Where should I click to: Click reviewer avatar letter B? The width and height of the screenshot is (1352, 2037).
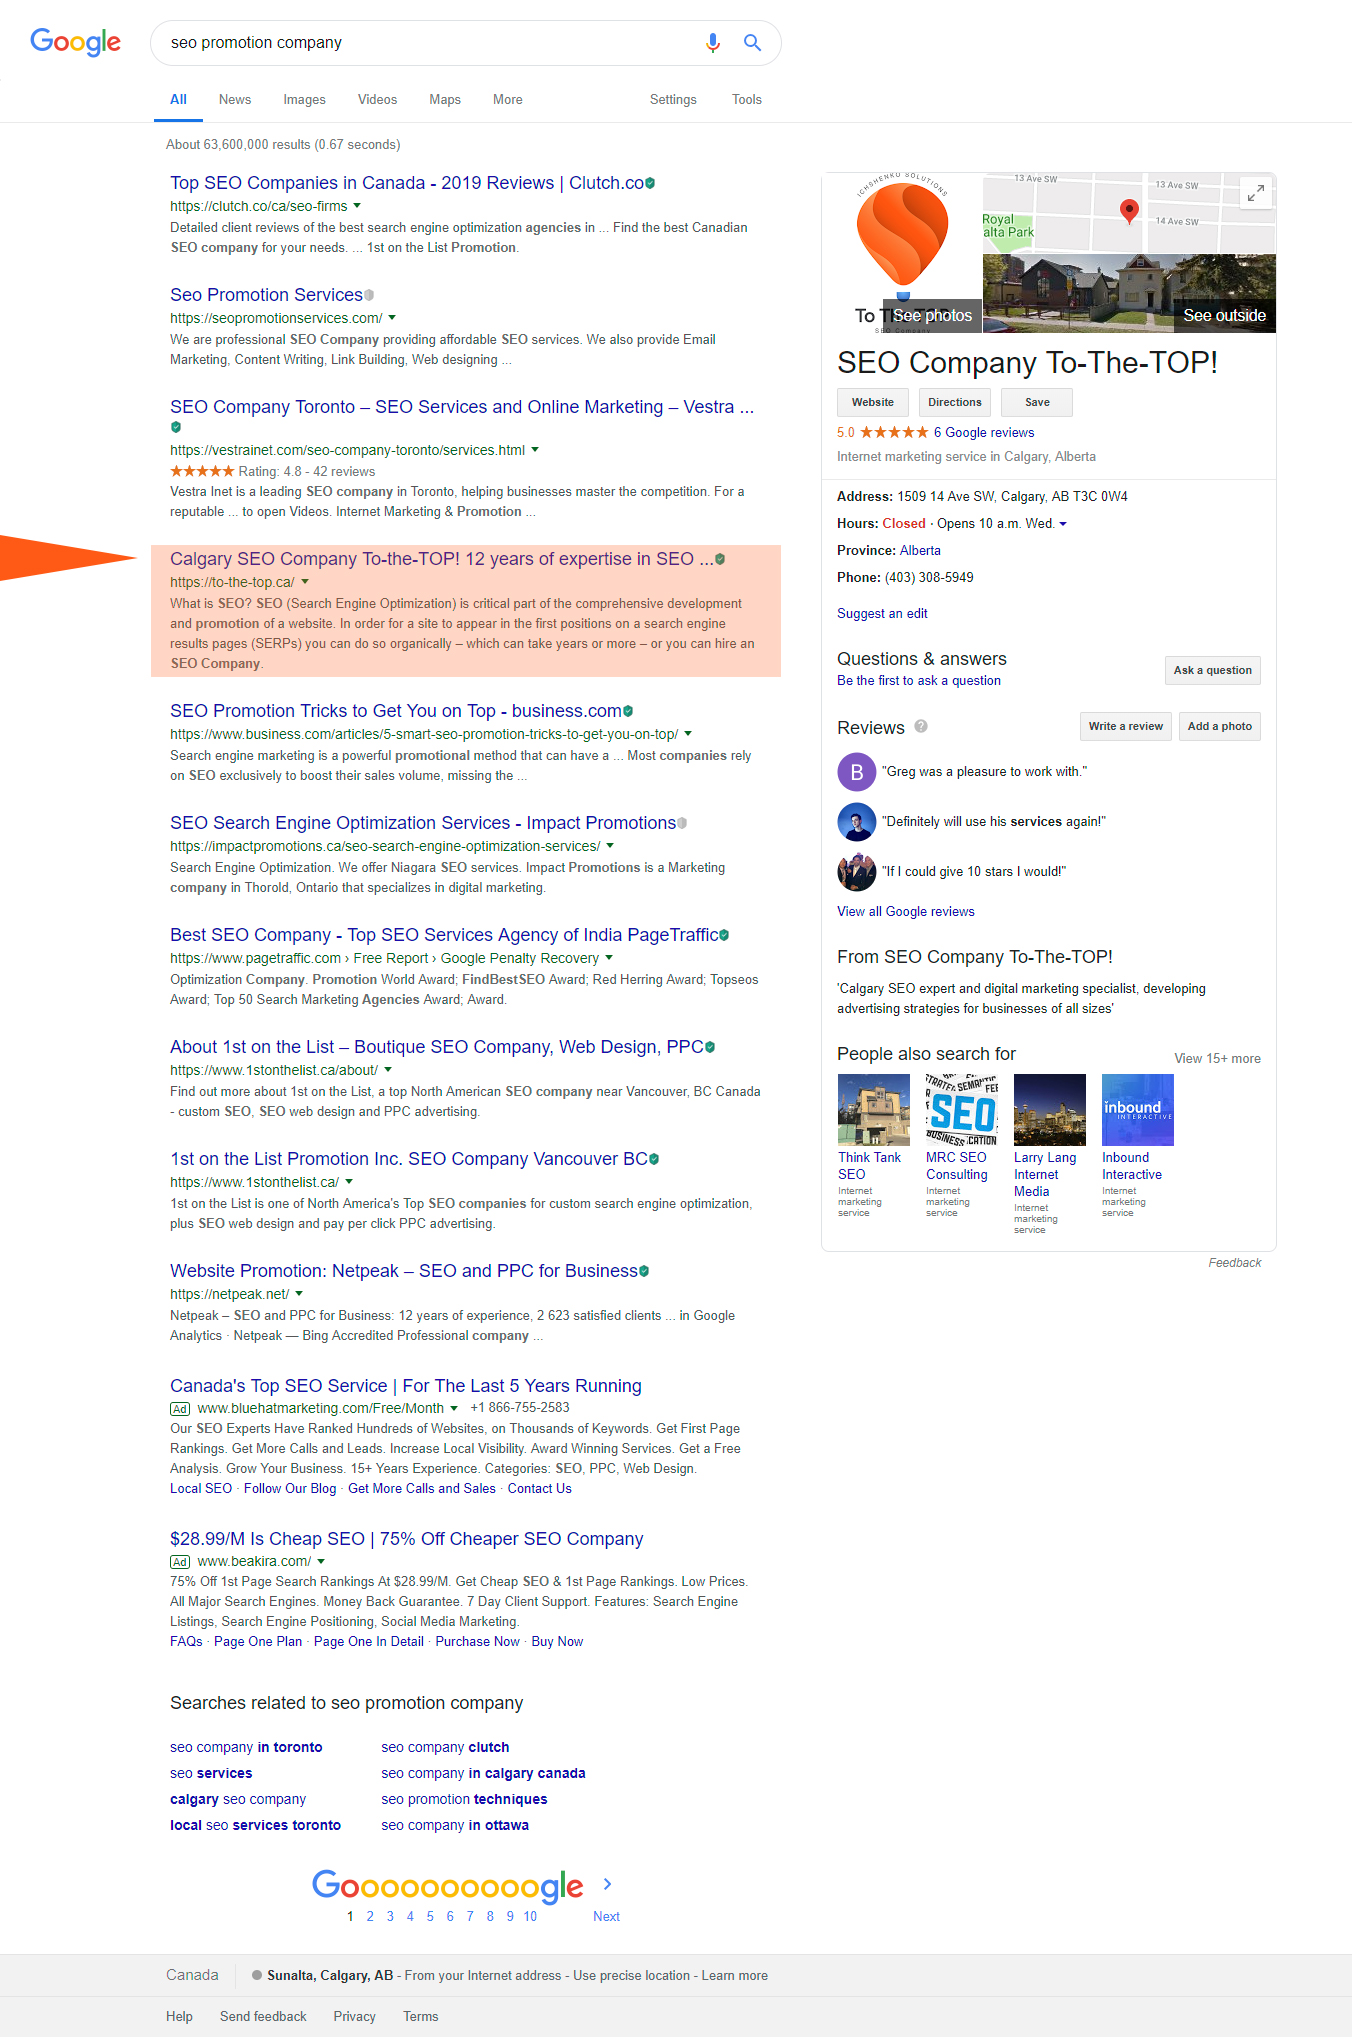tap(856, 772)
